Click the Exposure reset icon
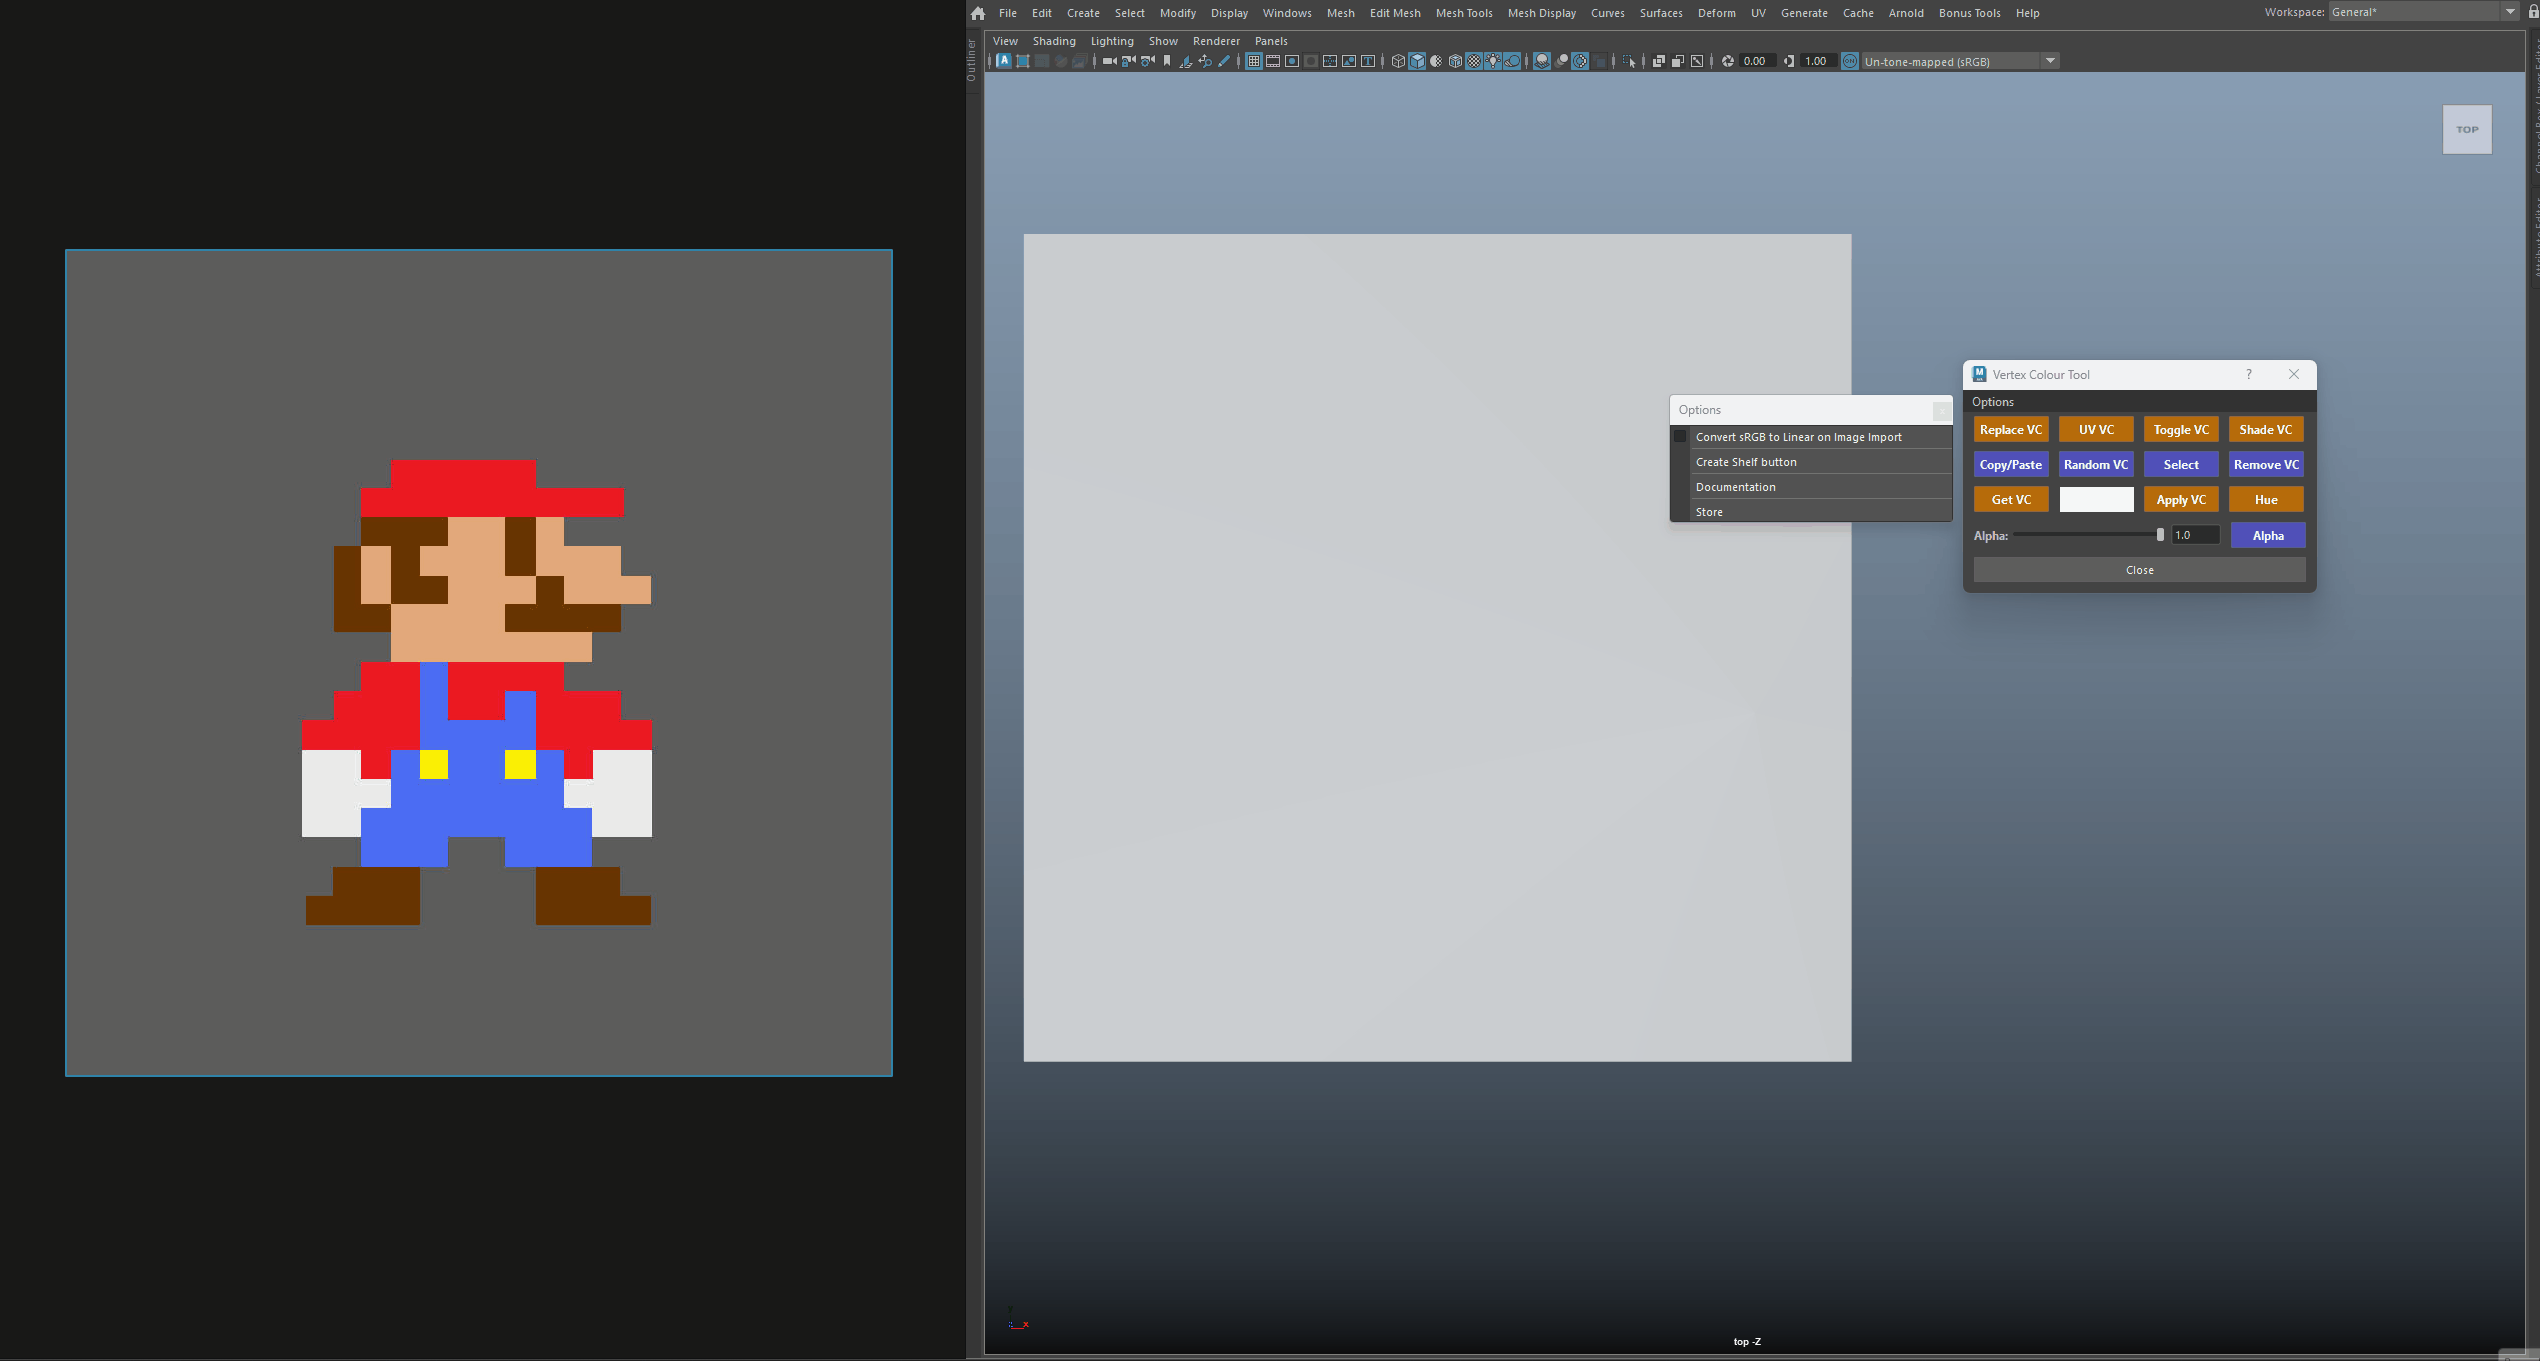 click(x=1728, y=61)
